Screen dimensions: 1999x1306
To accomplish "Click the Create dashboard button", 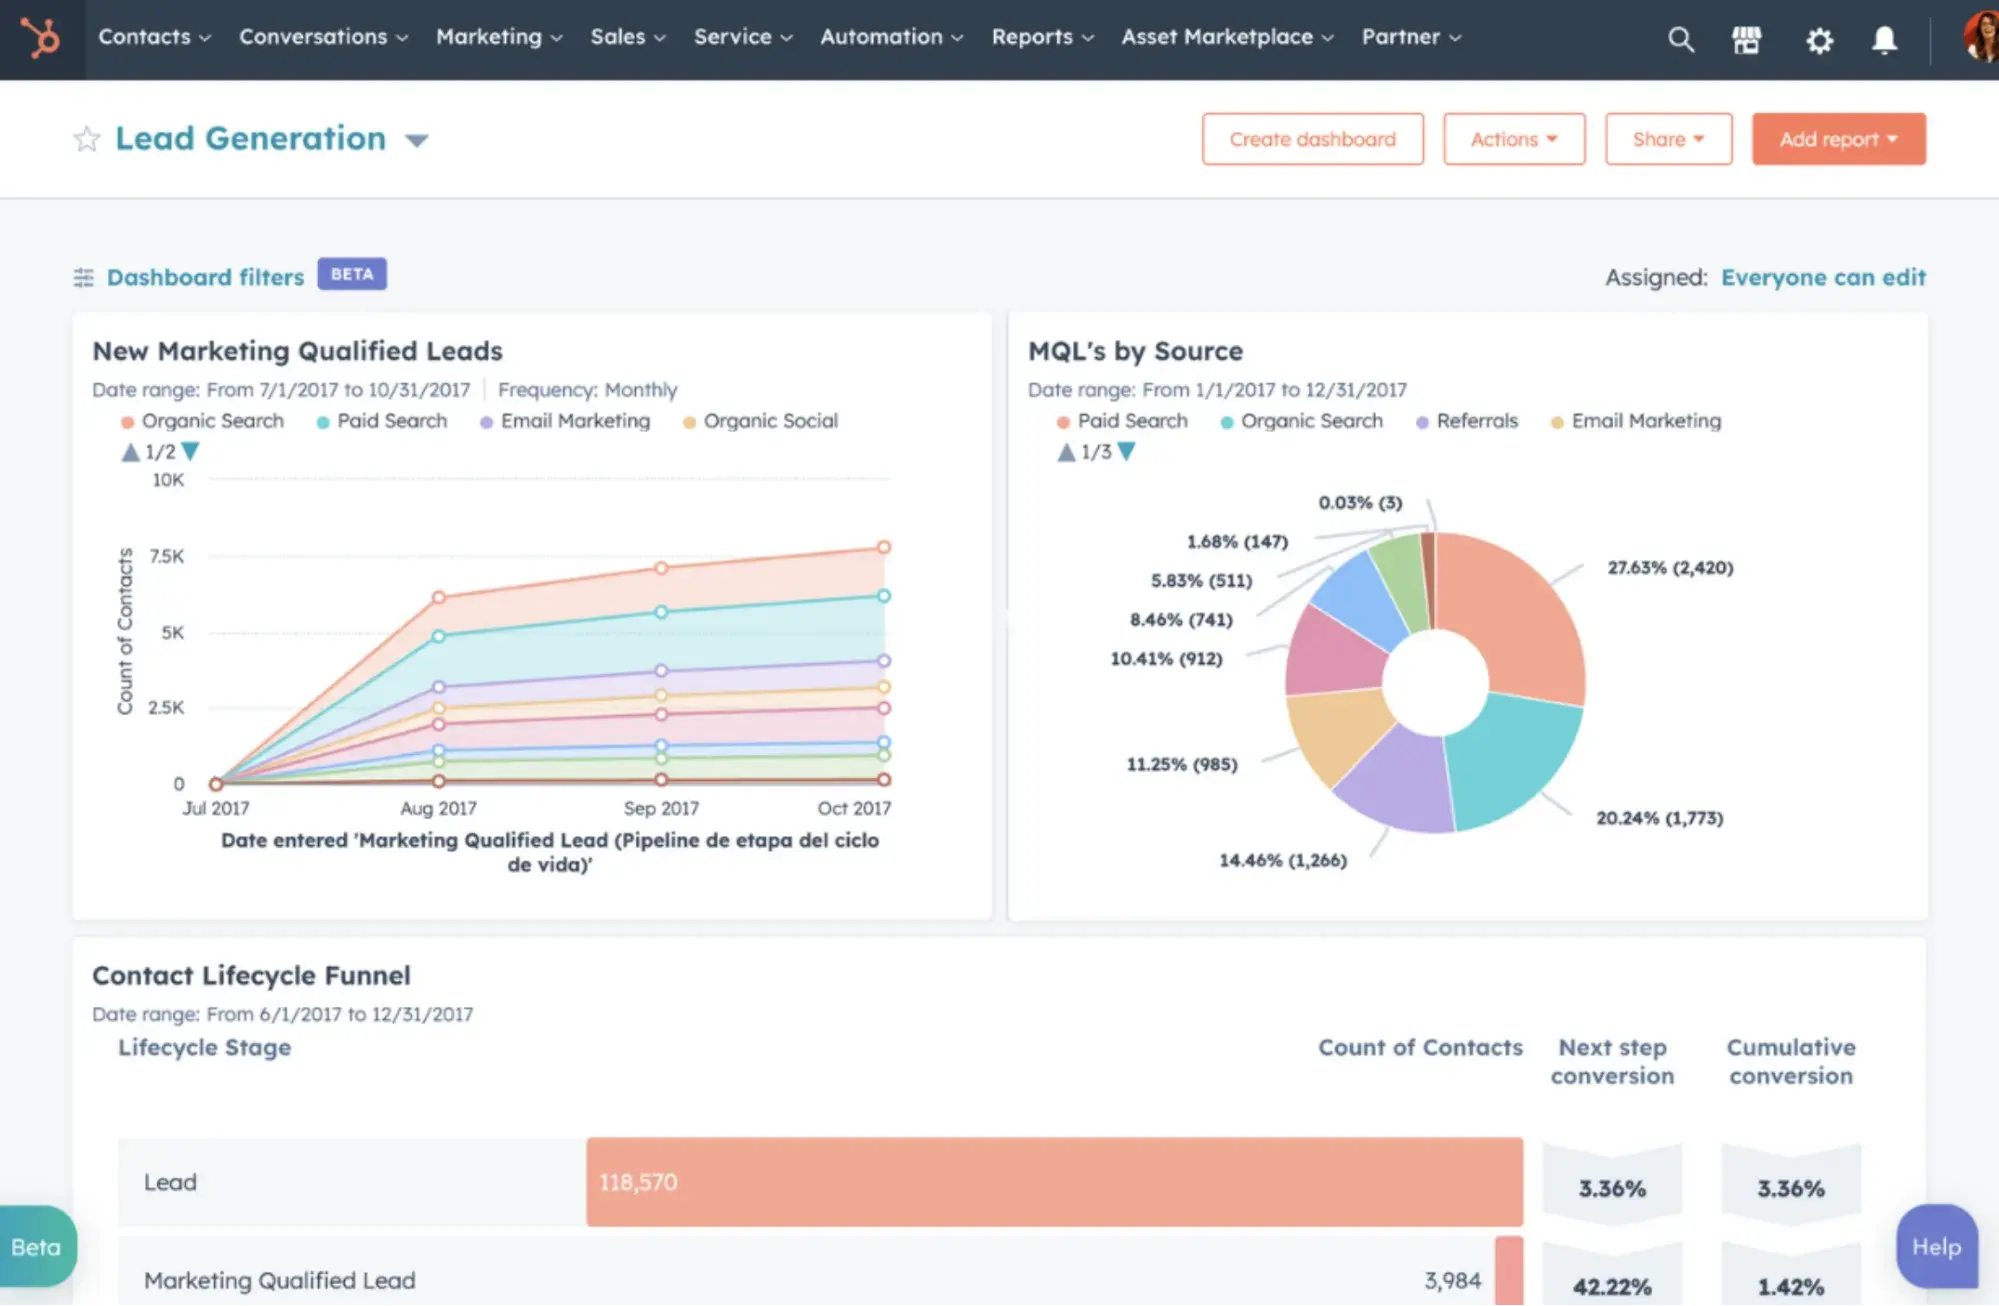I will click(1312, 139).
